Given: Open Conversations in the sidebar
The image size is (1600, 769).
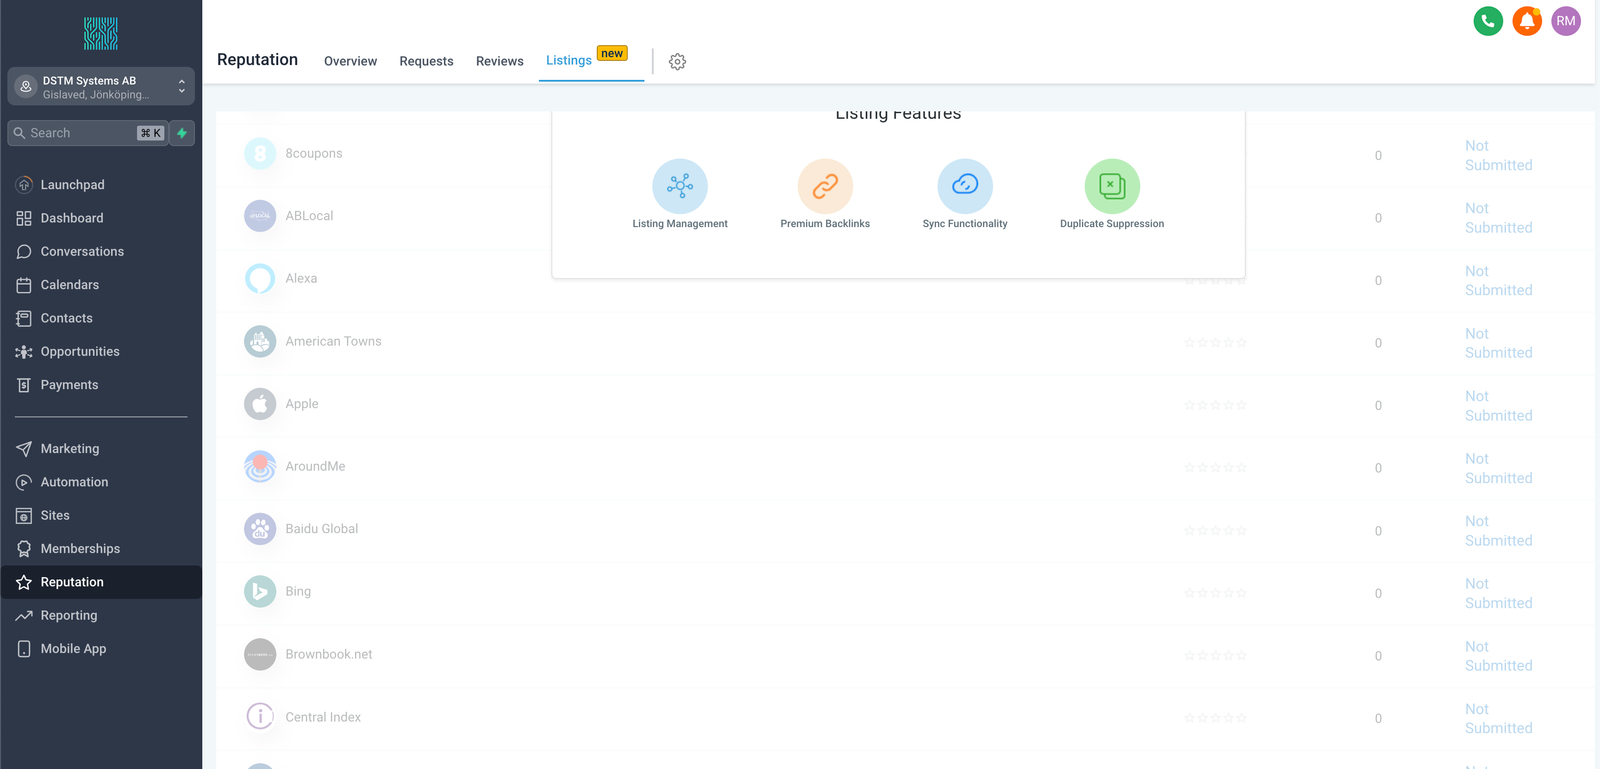Looking at the screenshot, I should coord(82,252).
